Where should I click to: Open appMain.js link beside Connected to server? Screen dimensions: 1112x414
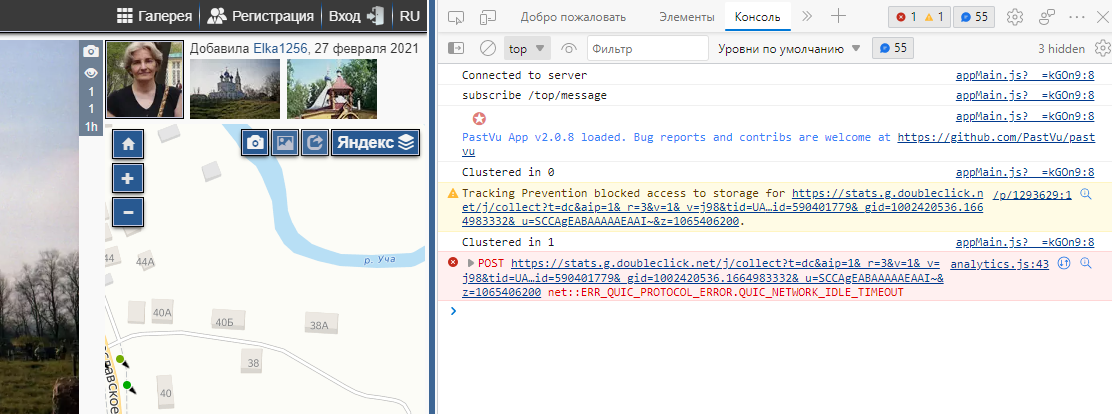[1025, 75]
